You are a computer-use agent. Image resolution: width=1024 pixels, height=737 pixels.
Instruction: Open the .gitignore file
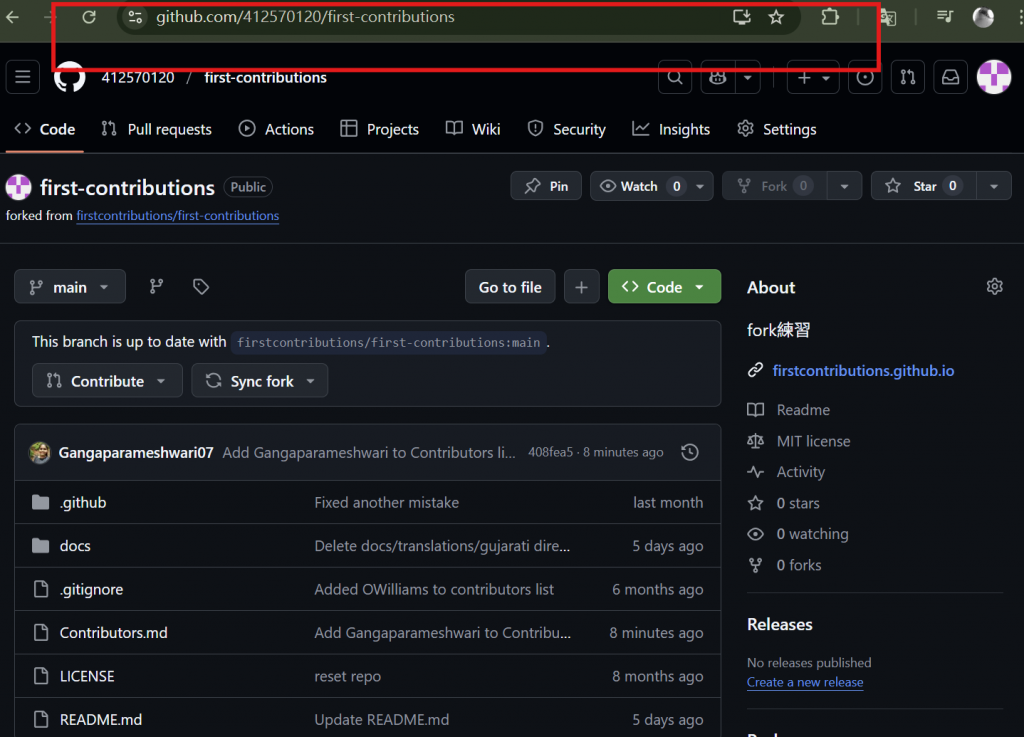pyautogui.click(x=91, y=589)
